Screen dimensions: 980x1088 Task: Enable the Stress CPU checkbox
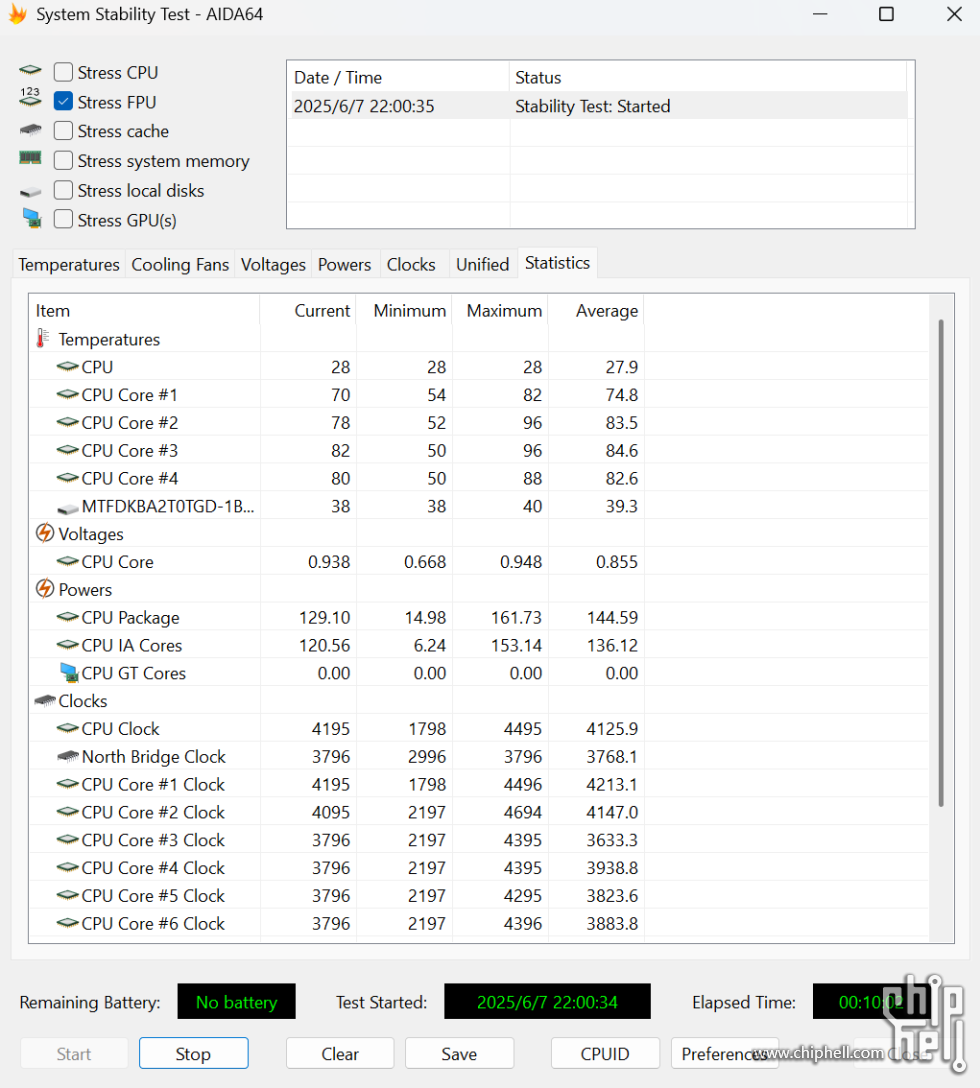[63, 72]
